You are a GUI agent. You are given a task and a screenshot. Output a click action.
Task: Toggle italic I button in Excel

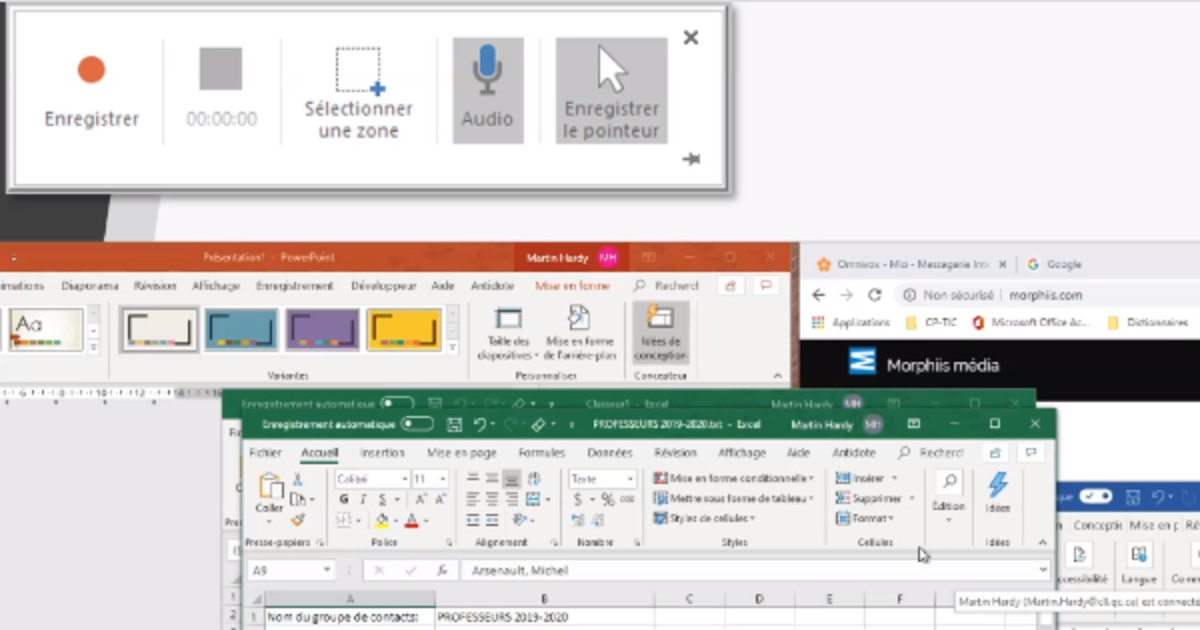tap(363, 499)
